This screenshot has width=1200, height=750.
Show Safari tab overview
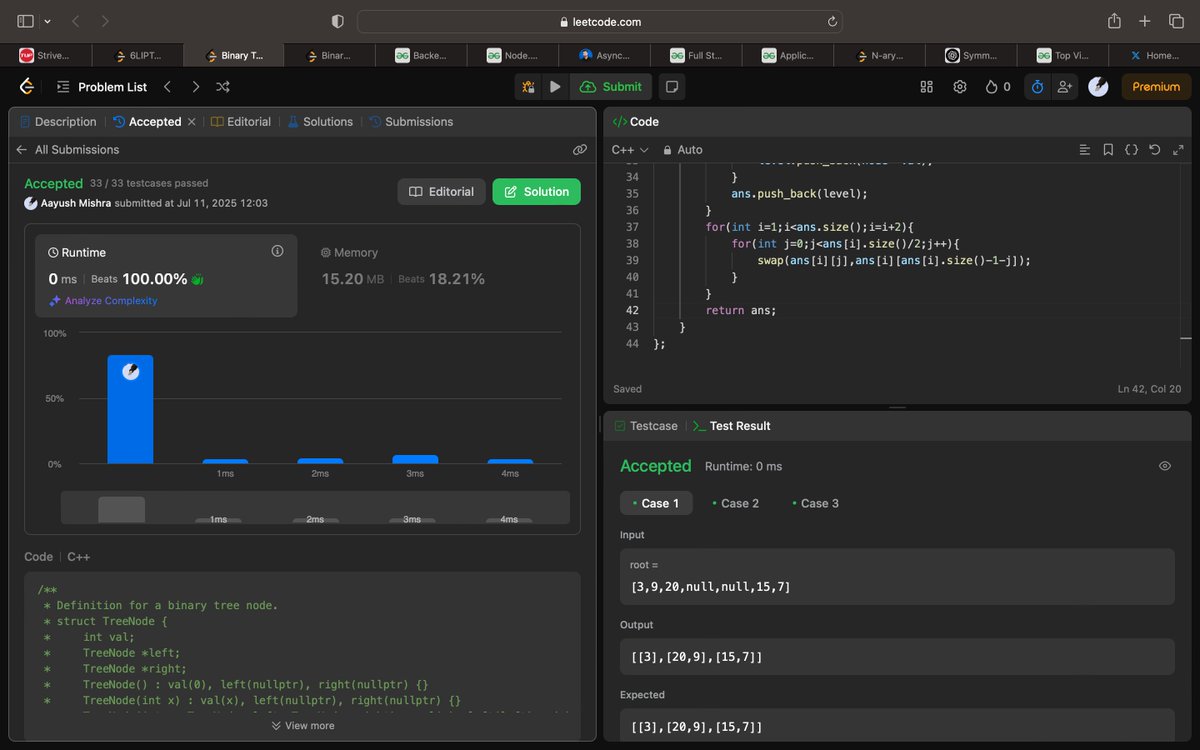pyautogui.click(x=1176, y=21)
